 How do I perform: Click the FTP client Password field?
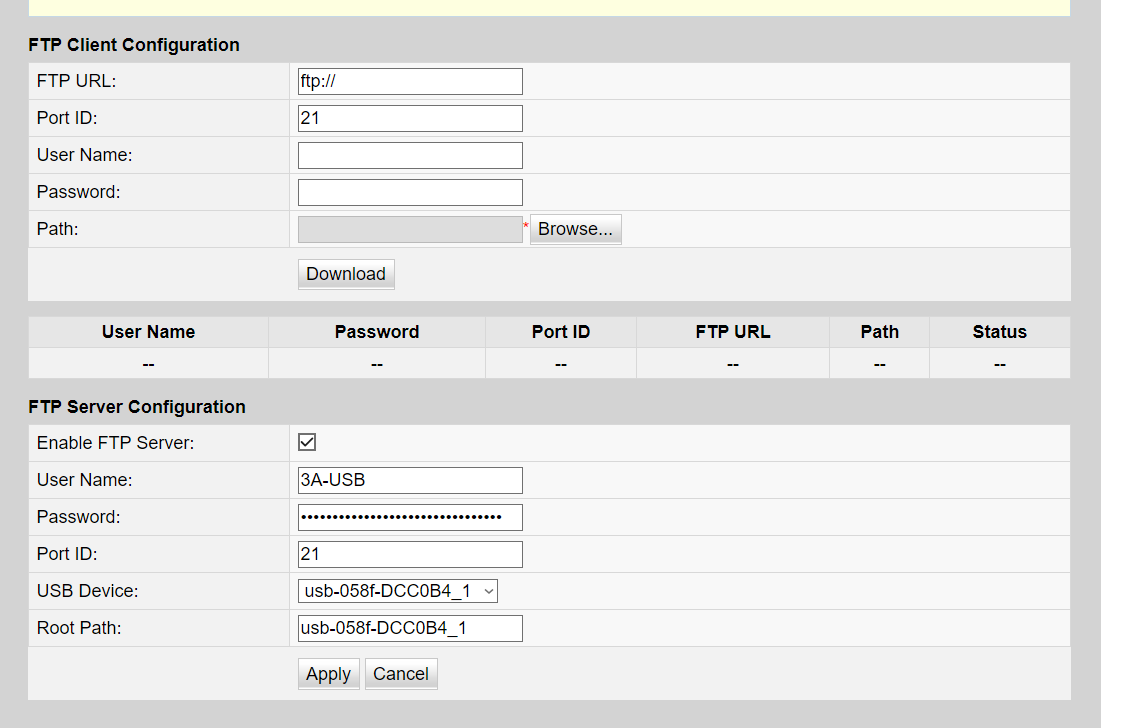click(410, 193)
